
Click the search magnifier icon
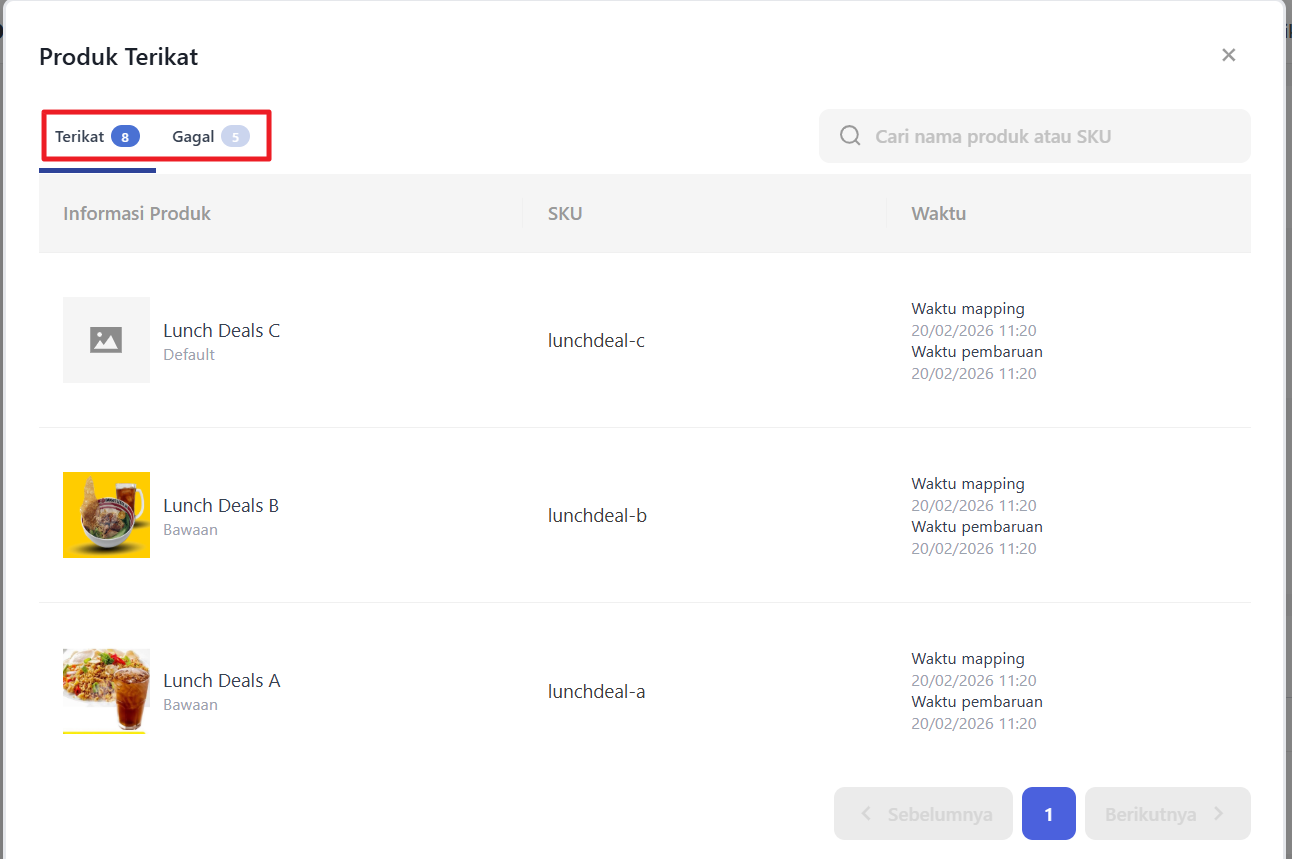click(850, 136)
